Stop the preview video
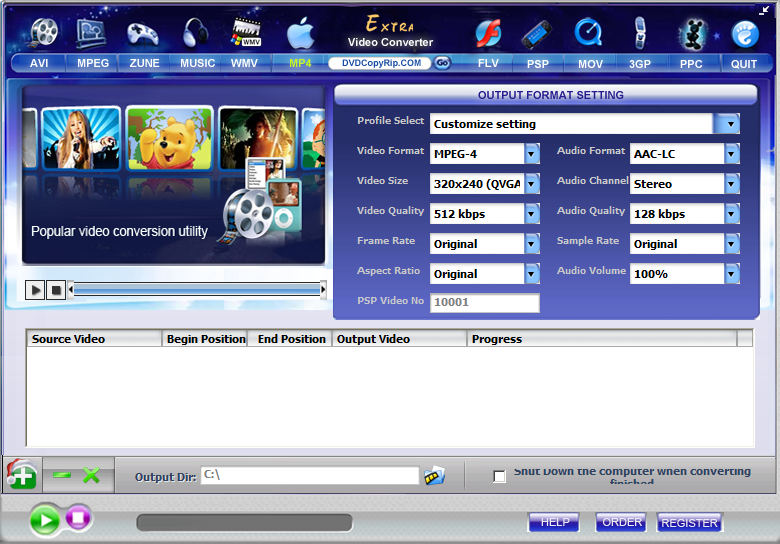Image resolution: width=780 pixels, height=544 pixels. click(56, 290)
